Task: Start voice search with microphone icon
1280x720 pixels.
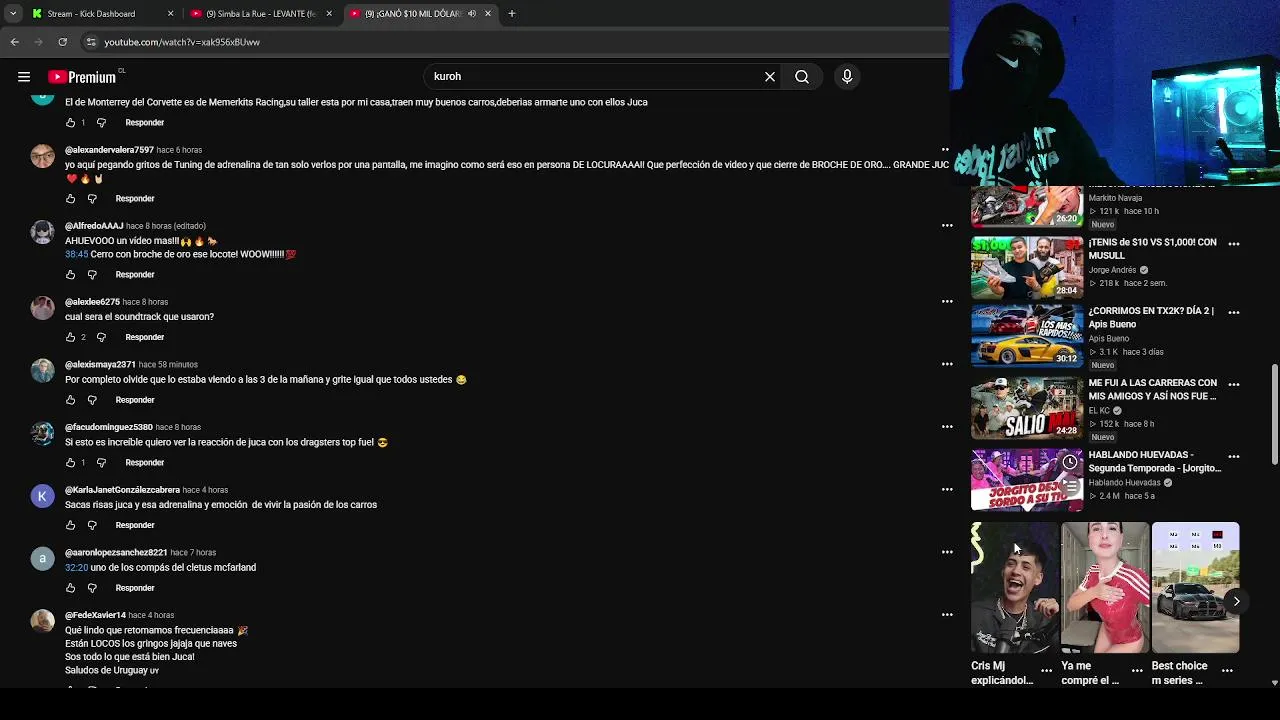Action: [847, 77]
